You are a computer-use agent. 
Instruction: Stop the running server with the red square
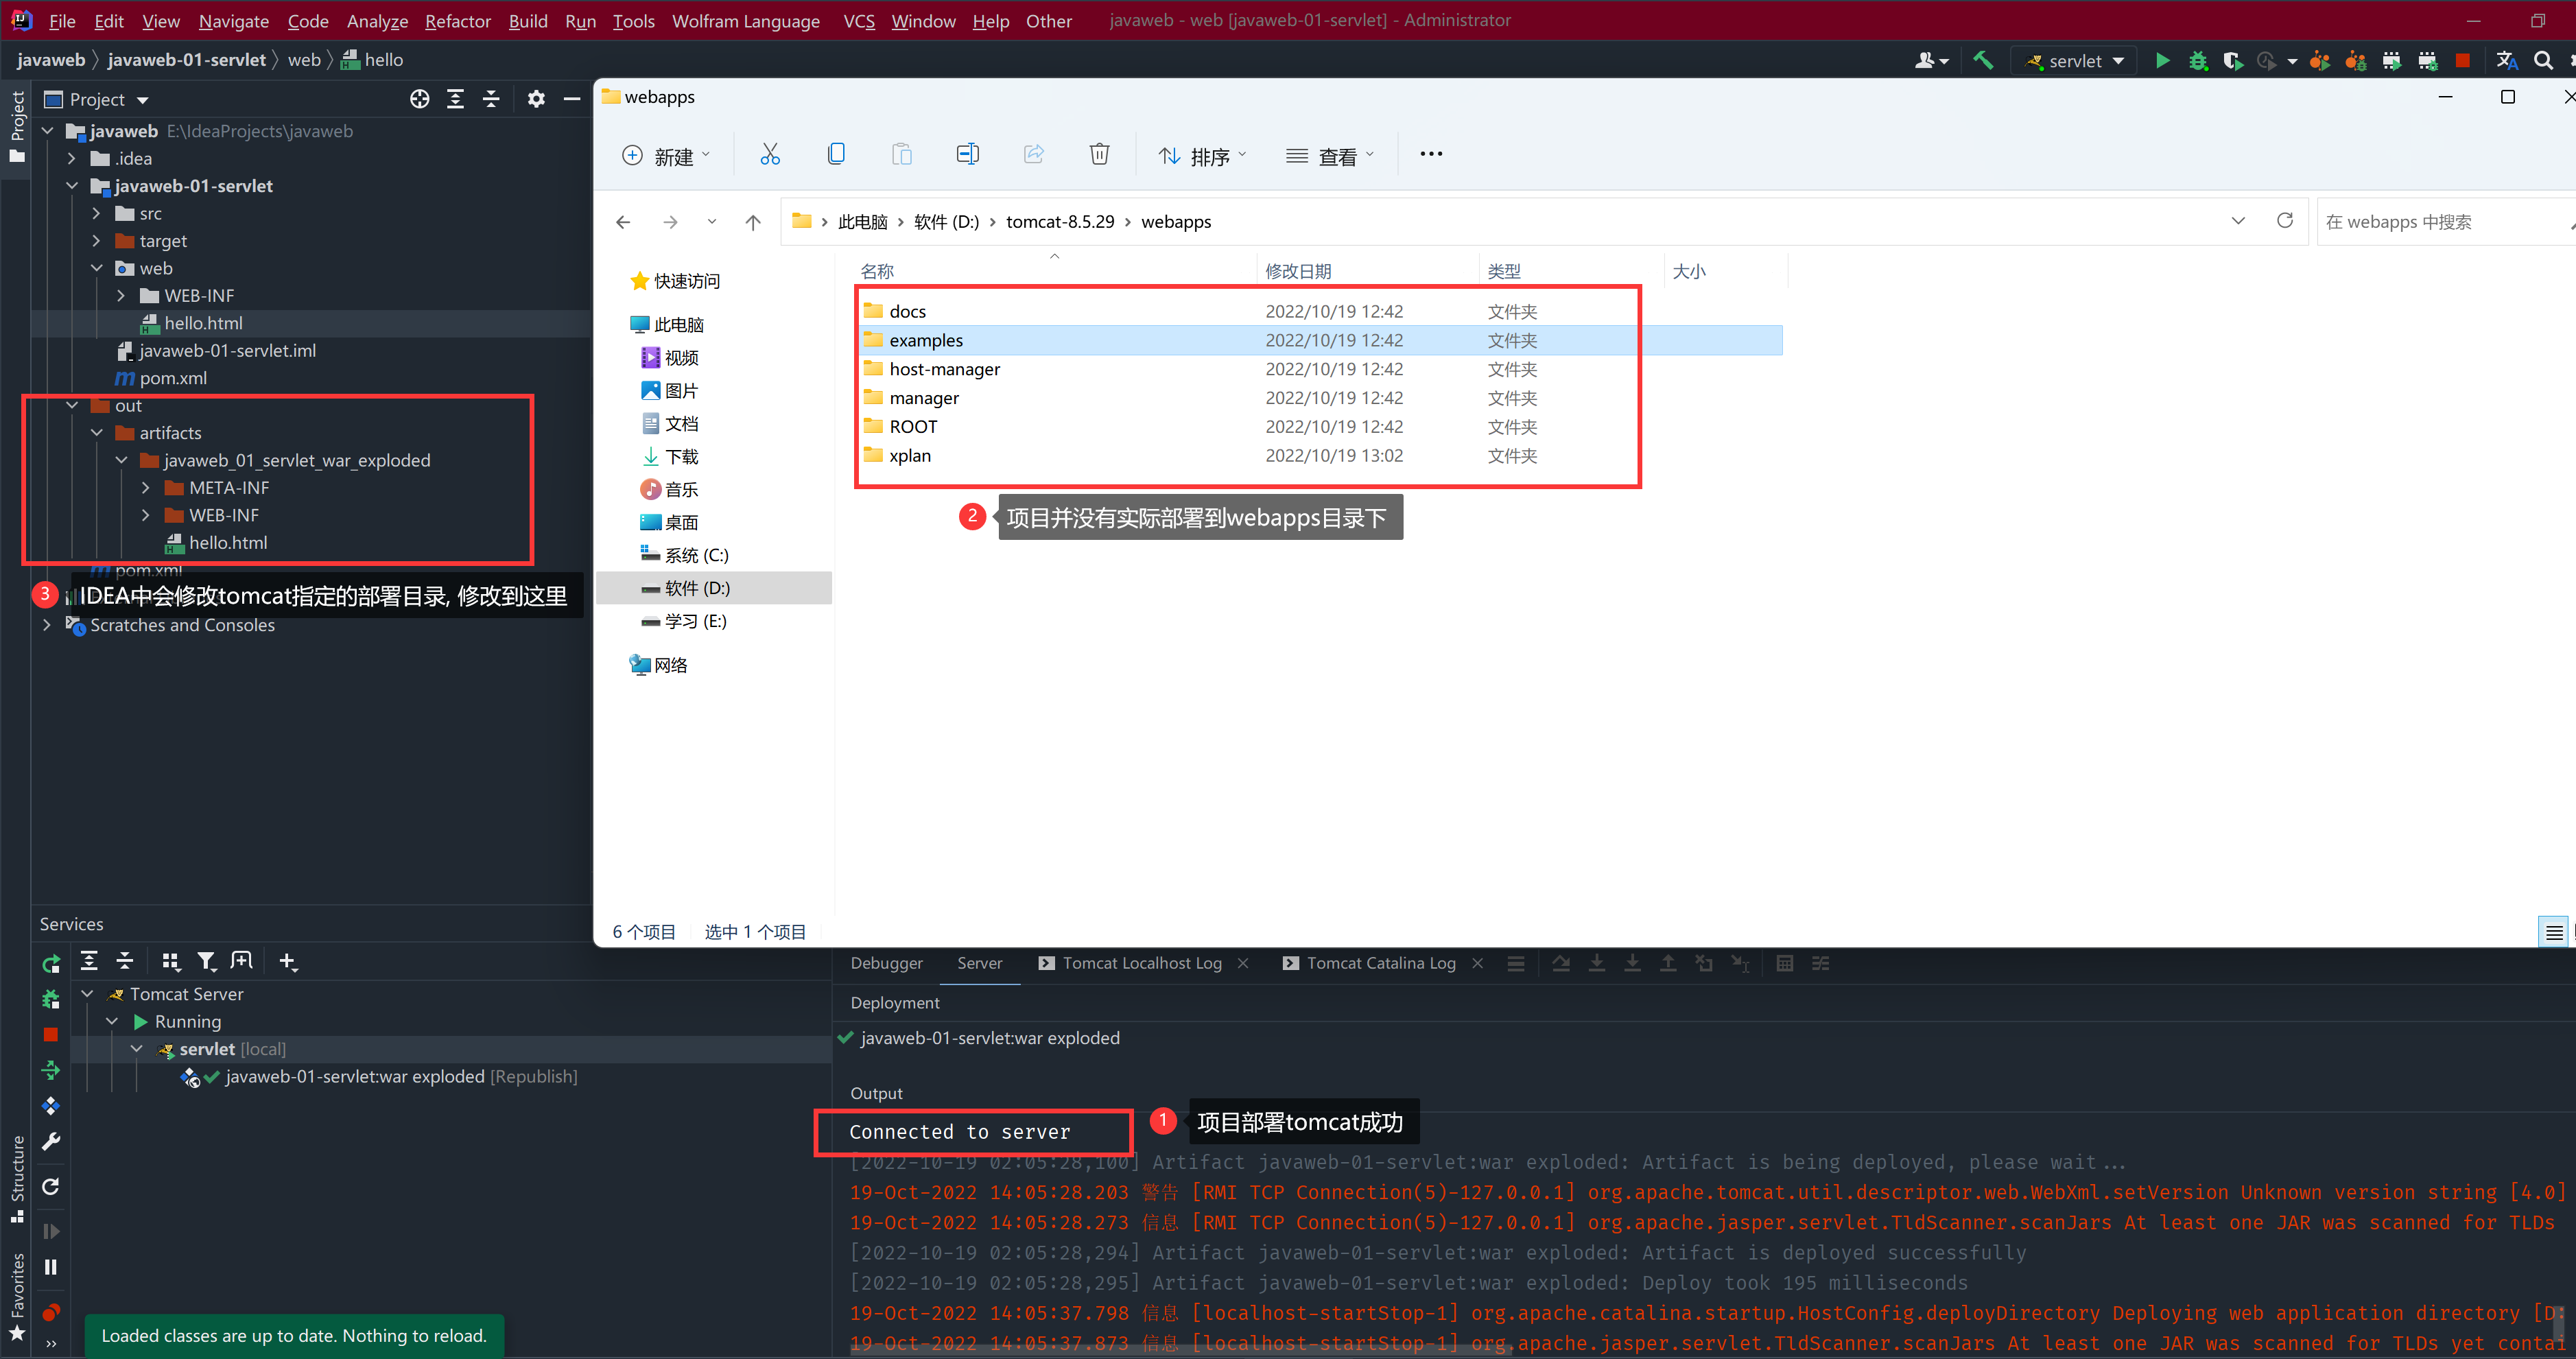point(2462,61)
